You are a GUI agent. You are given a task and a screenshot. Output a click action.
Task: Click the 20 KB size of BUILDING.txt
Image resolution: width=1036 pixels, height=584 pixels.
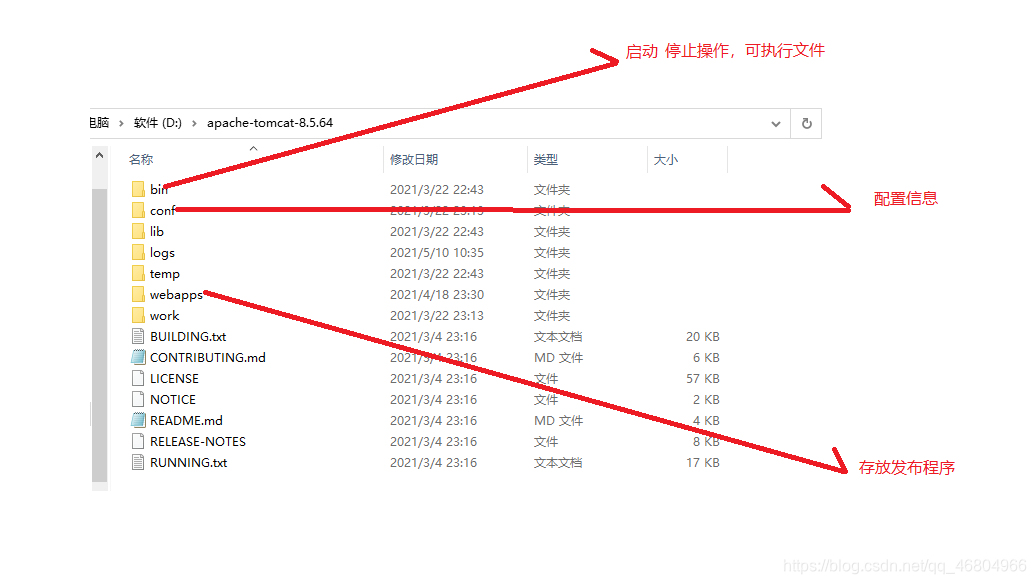tap(702, 337)
